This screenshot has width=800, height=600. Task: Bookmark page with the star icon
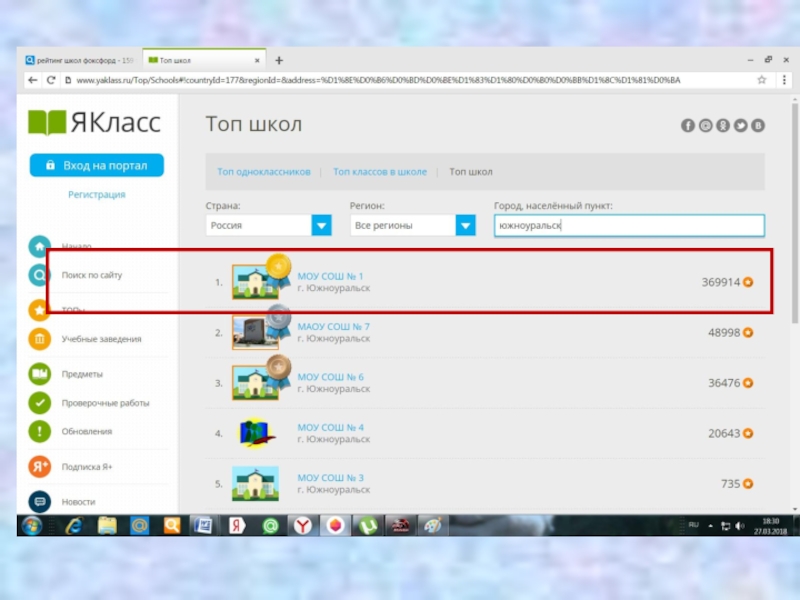pos(761,80)
